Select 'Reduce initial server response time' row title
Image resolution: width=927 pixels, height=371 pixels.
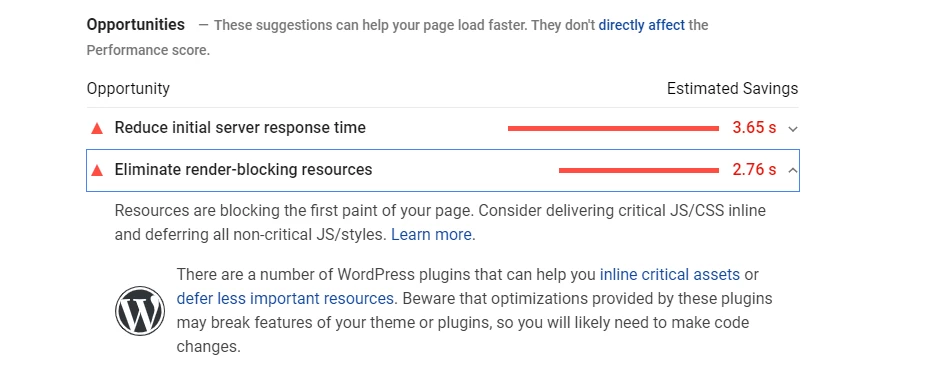pos(240,128)
